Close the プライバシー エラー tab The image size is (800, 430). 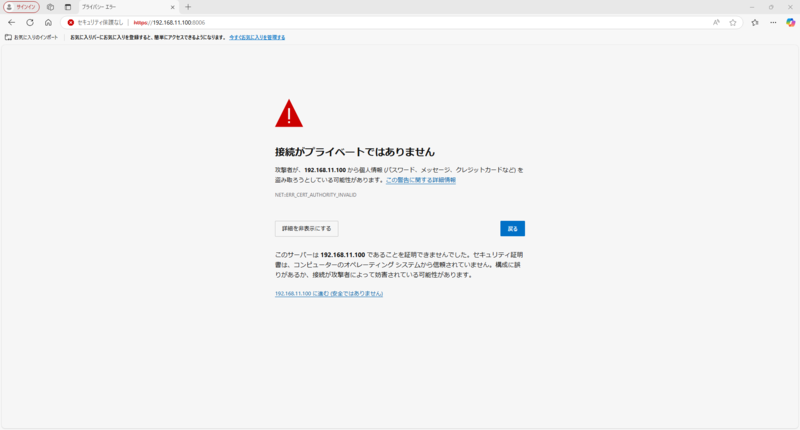coord(172,7)
